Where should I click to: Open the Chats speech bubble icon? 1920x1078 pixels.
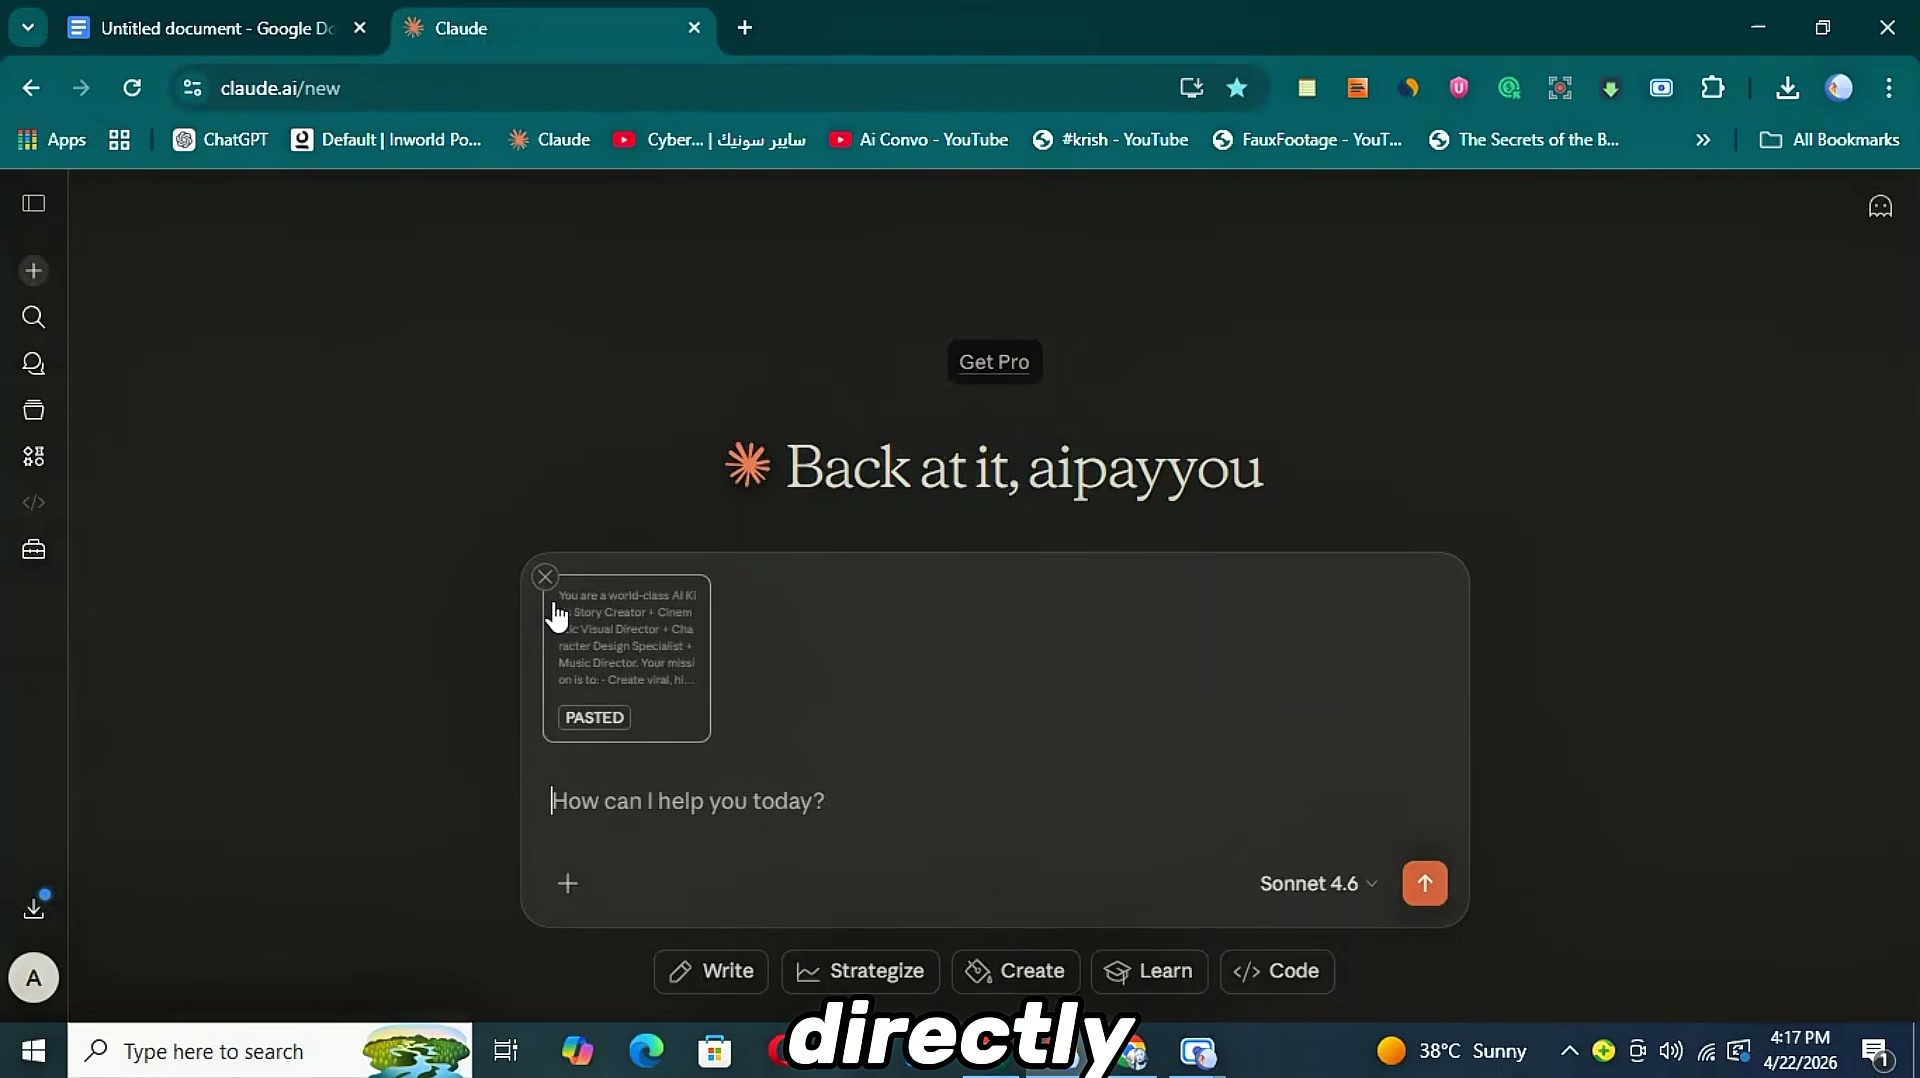(34, 364)
